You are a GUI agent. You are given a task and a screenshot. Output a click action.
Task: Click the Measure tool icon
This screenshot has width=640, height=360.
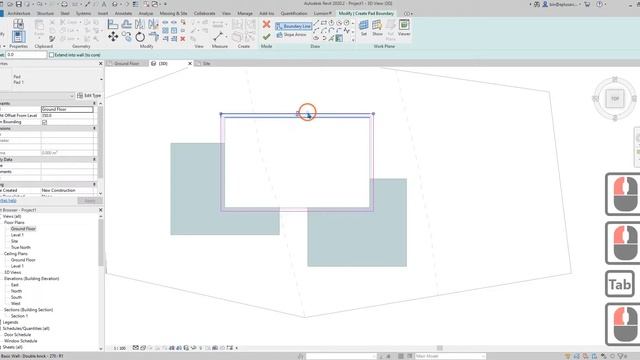coord(218,37)
